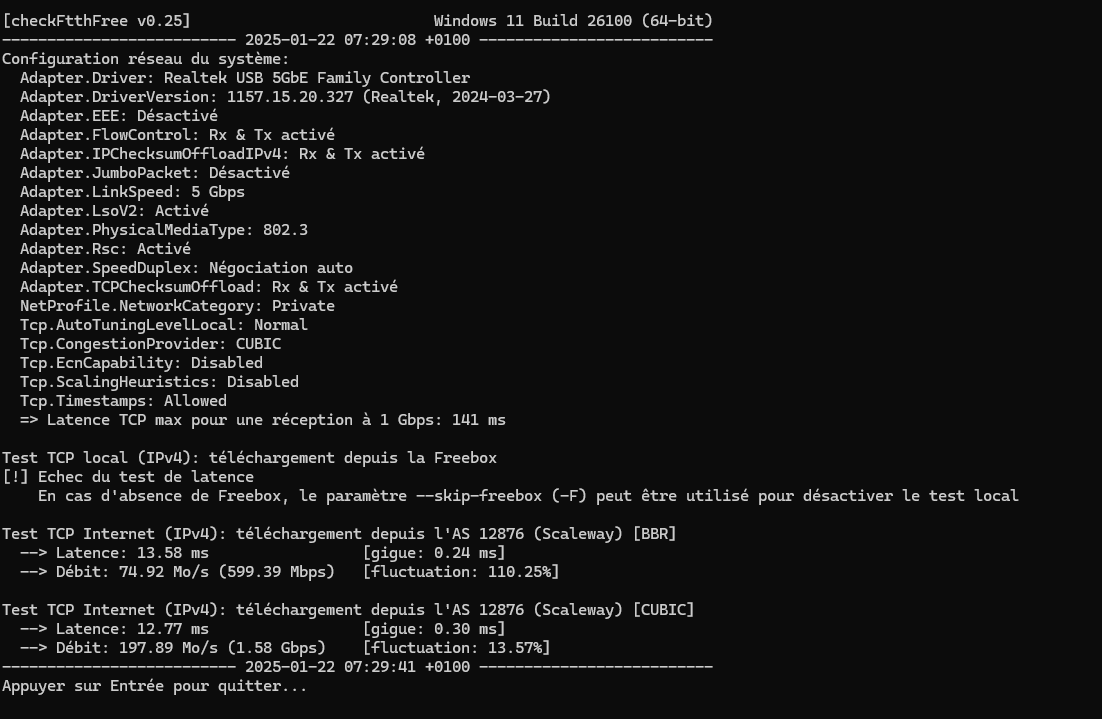Click the BBR Débit 74.92 Mo/s result
This screenshot has height=719, width=1102.
(177, 571)
